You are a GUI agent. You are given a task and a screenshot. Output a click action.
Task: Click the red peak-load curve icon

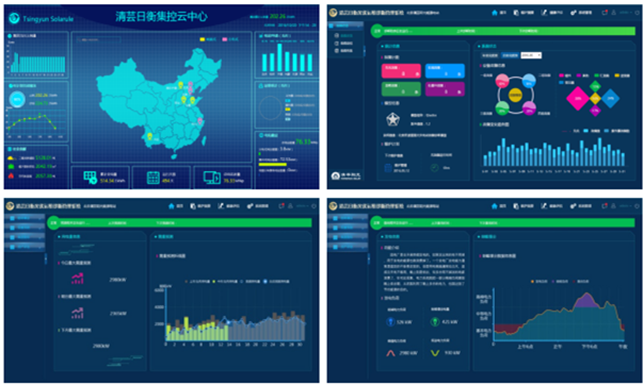pyautogui.click(x=391, y=353)
